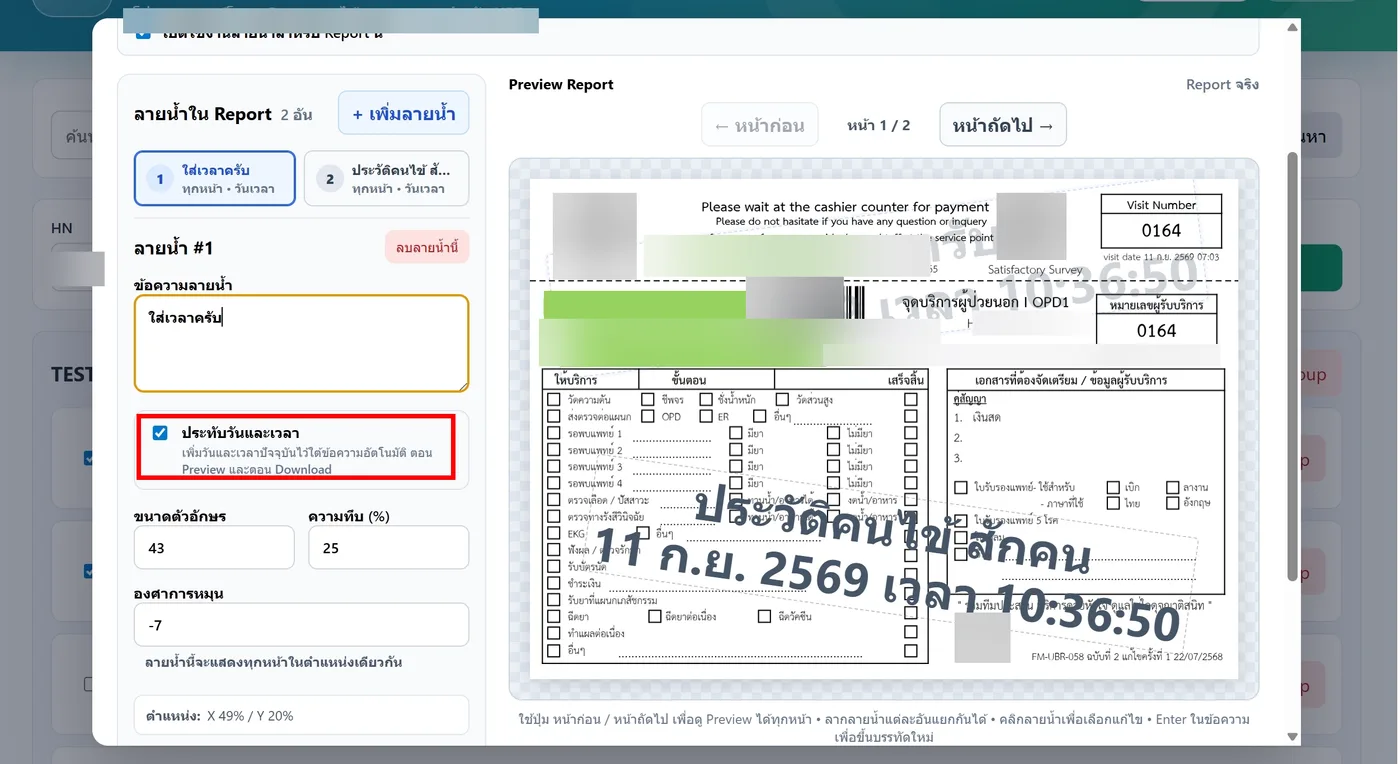Image resolution: width=1400 pixels, height=764 pixels.
Task: Click the หมายเลขผู้รับบริการ 0164 box in preview
Action: (x=1157, y=320)
